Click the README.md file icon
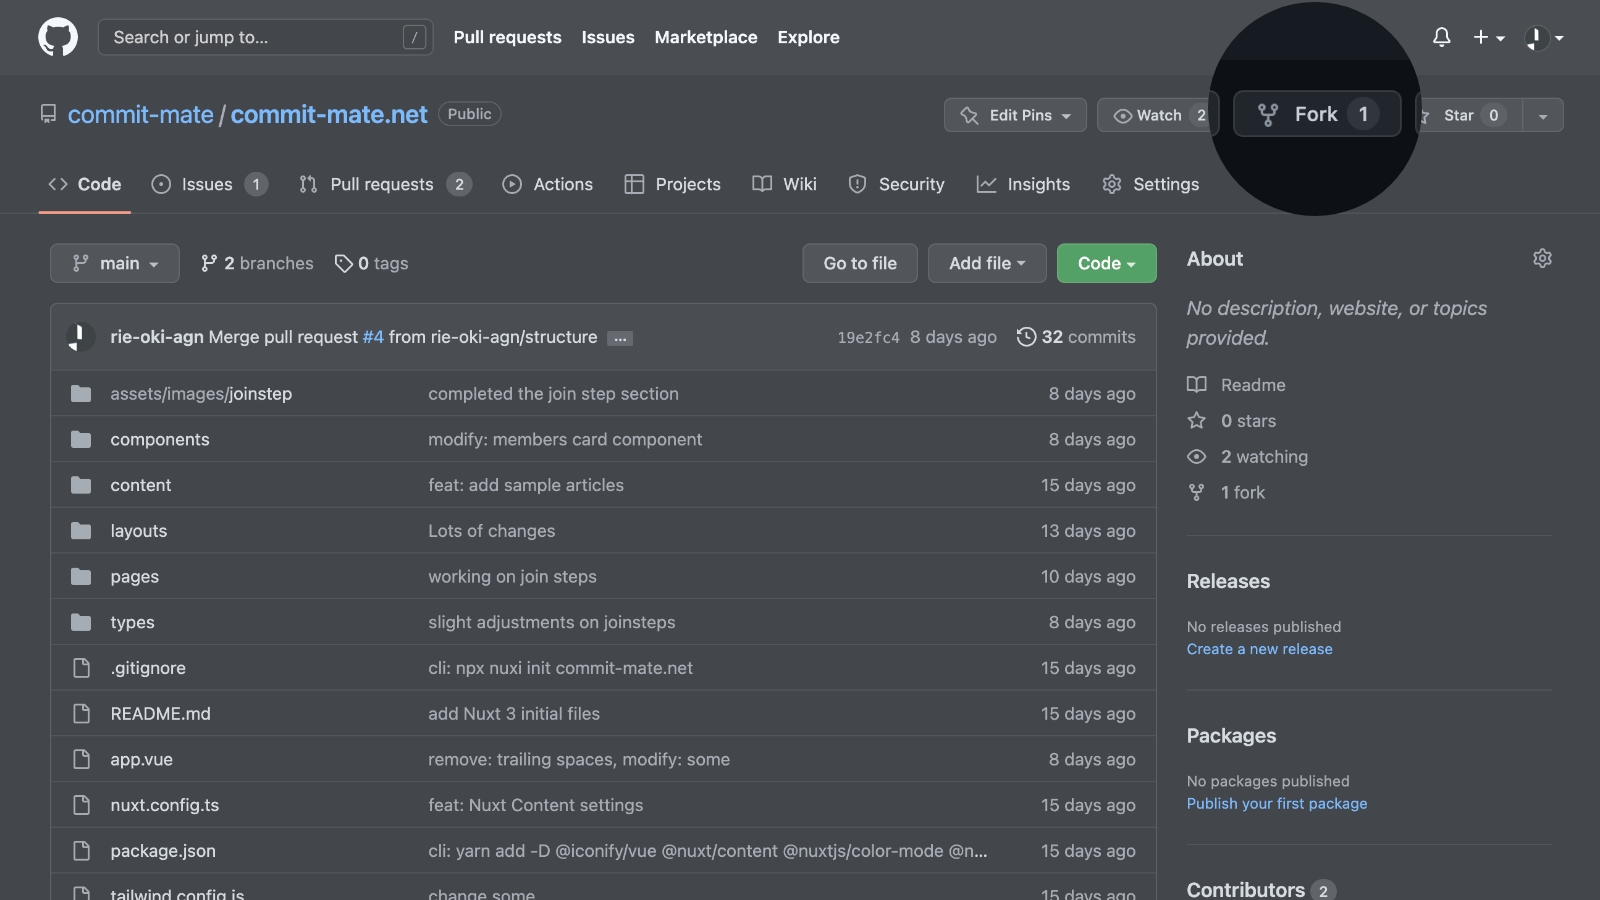The width and height of the screenshot is (1600, 900). coord(81,714)
